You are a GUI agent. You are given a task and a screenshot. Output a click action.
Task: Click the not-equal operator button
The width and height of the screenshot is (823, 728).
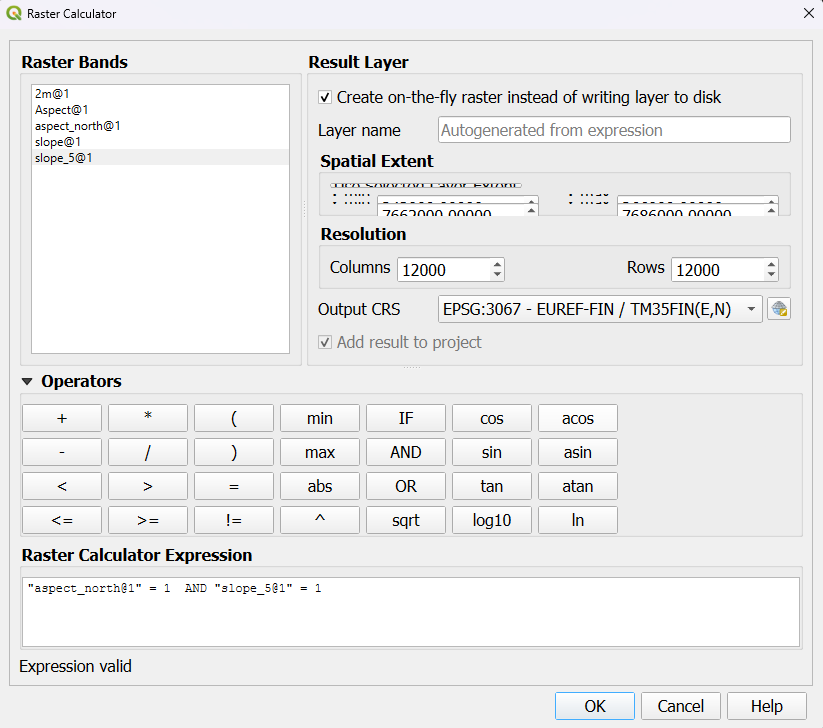click(x=234, y=520)
